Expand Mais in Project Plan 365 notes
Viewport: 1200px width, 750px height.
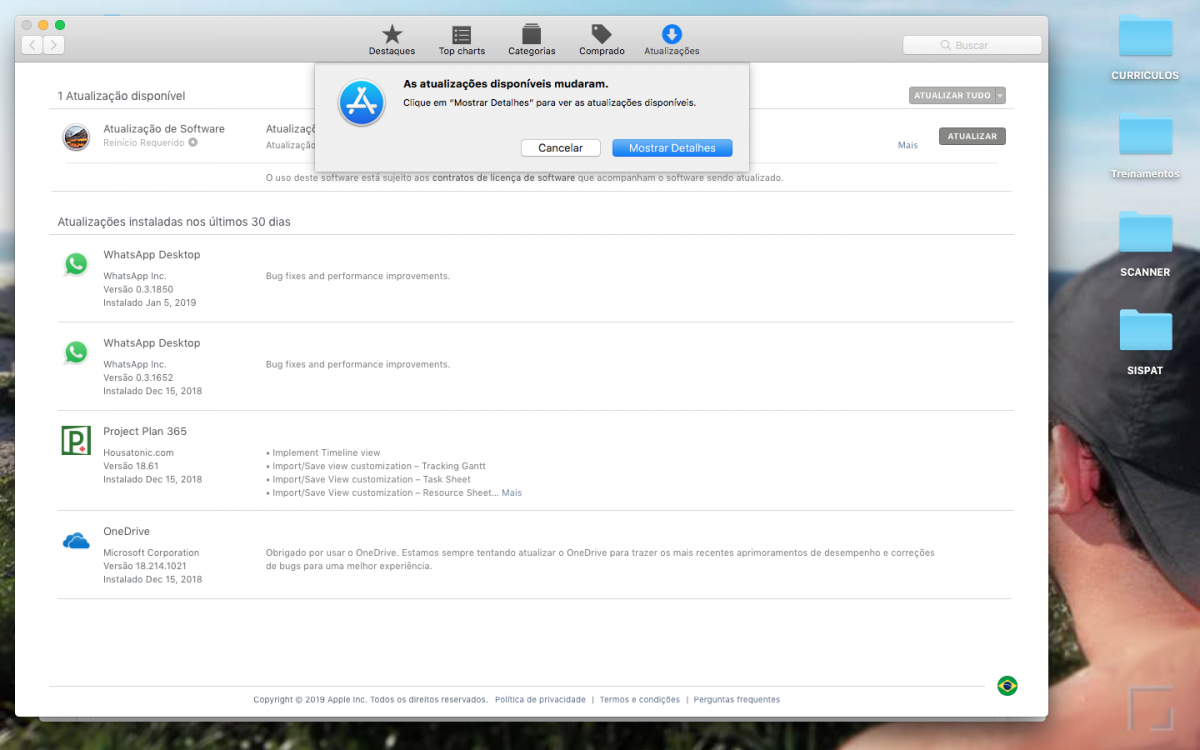click(512, 493)
